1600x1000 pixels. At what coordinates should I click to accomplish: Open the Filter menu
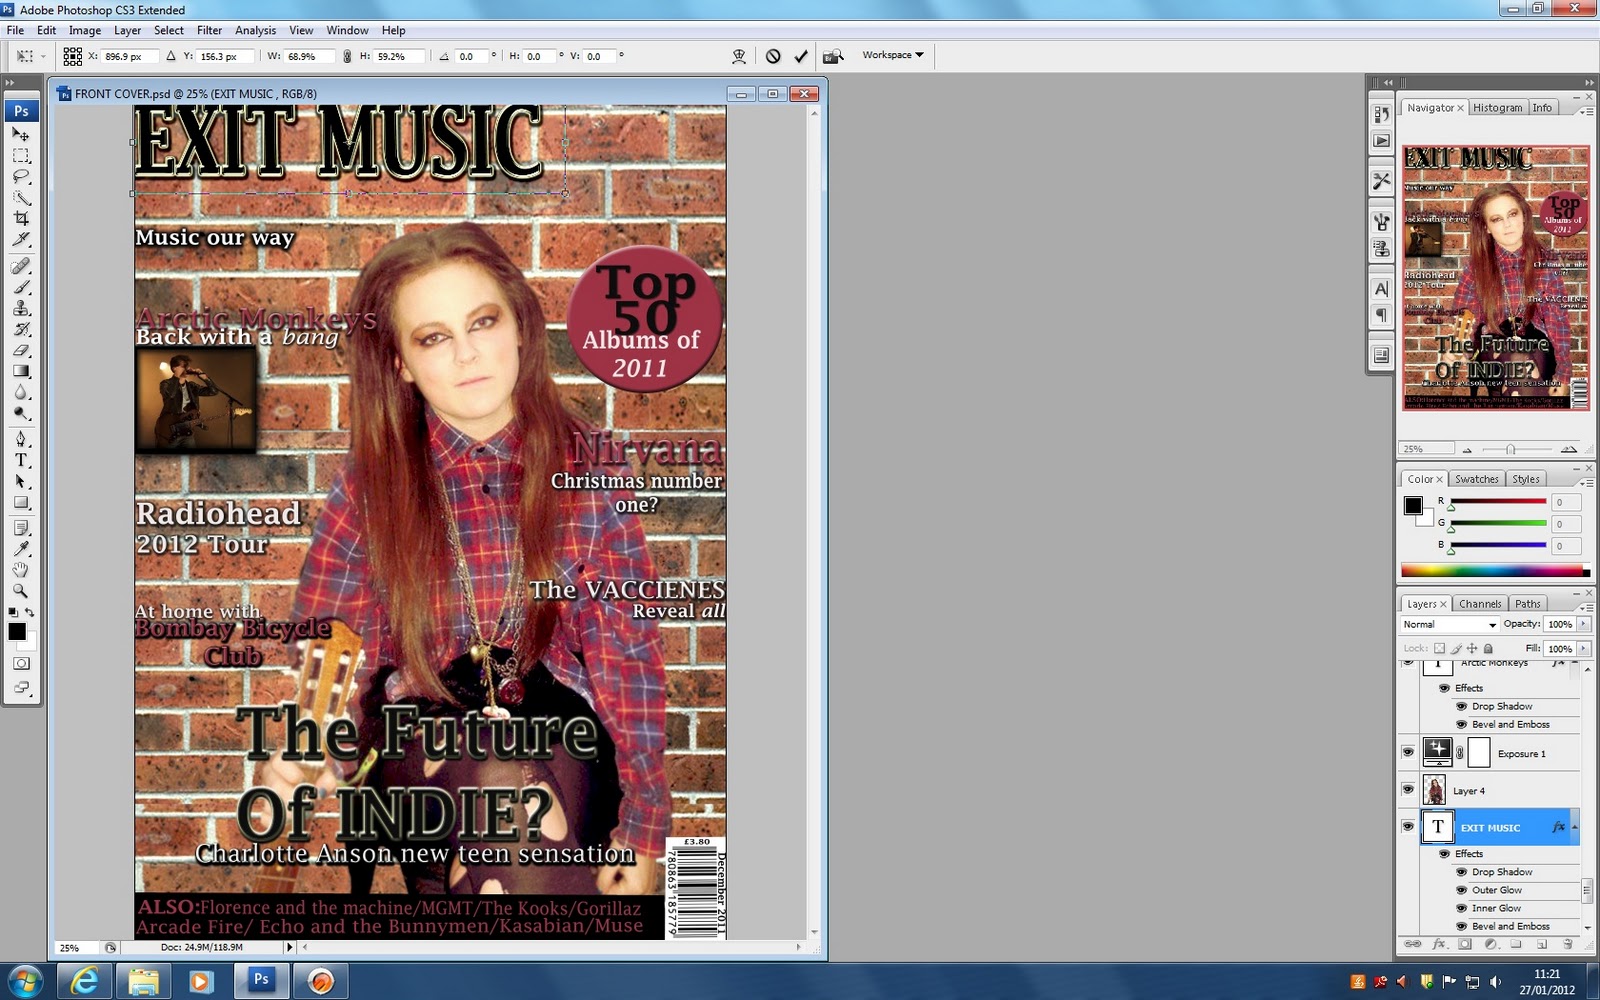click(x=209, y=30)
